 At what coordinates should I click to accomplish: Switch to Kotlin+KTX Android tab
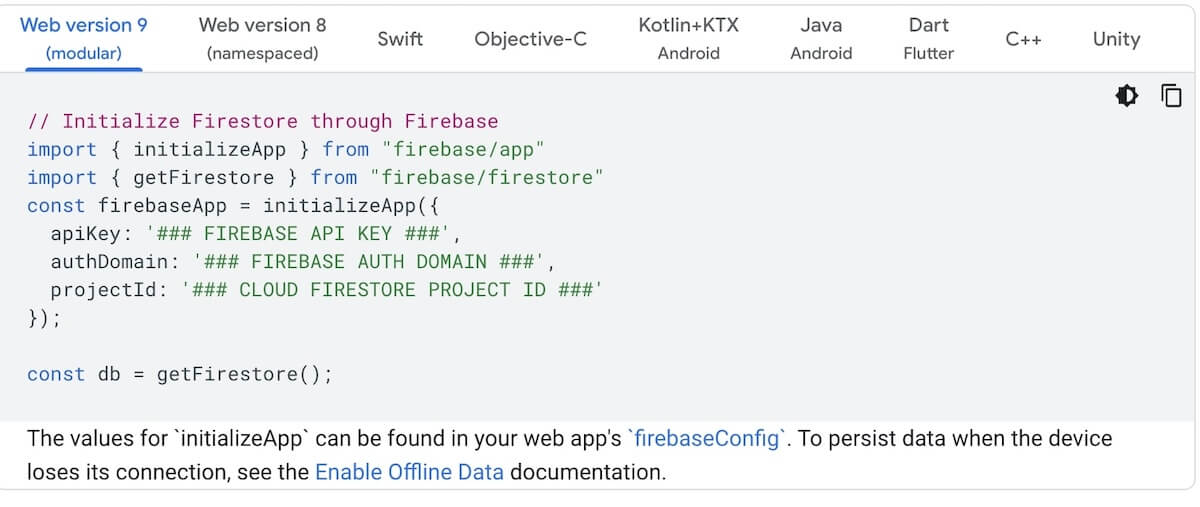(688, 38)
